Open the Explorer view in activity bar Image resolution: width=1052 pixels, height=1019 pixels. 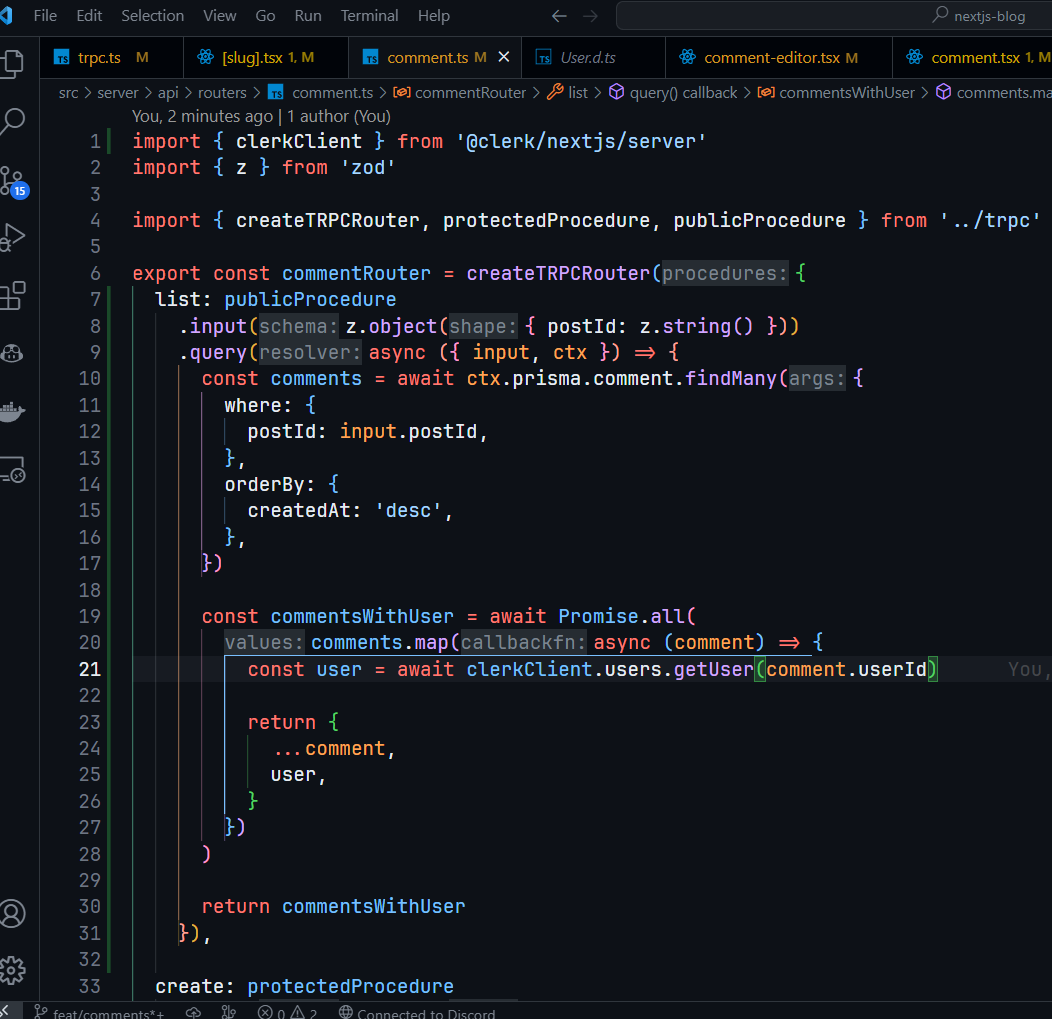(14, 64)
